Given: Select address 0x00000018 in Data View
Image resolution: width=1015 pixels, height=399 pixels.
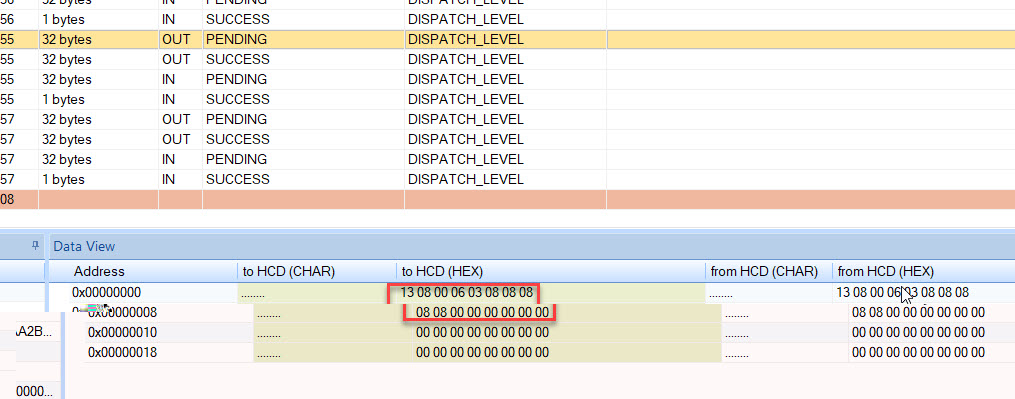Looking at the screenshot, I should 122,353.
